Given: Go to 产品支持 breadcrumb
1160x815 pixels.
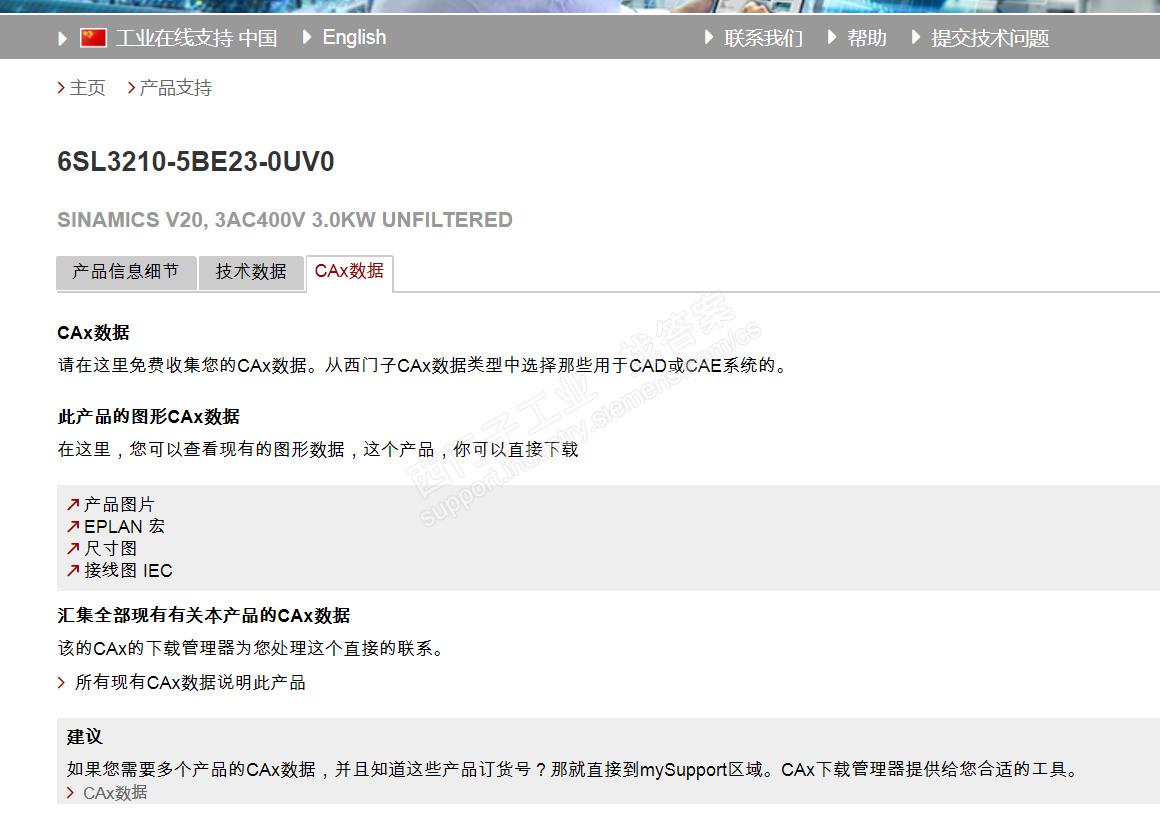Looking at the screenshot, I should (x=175, y=88).
